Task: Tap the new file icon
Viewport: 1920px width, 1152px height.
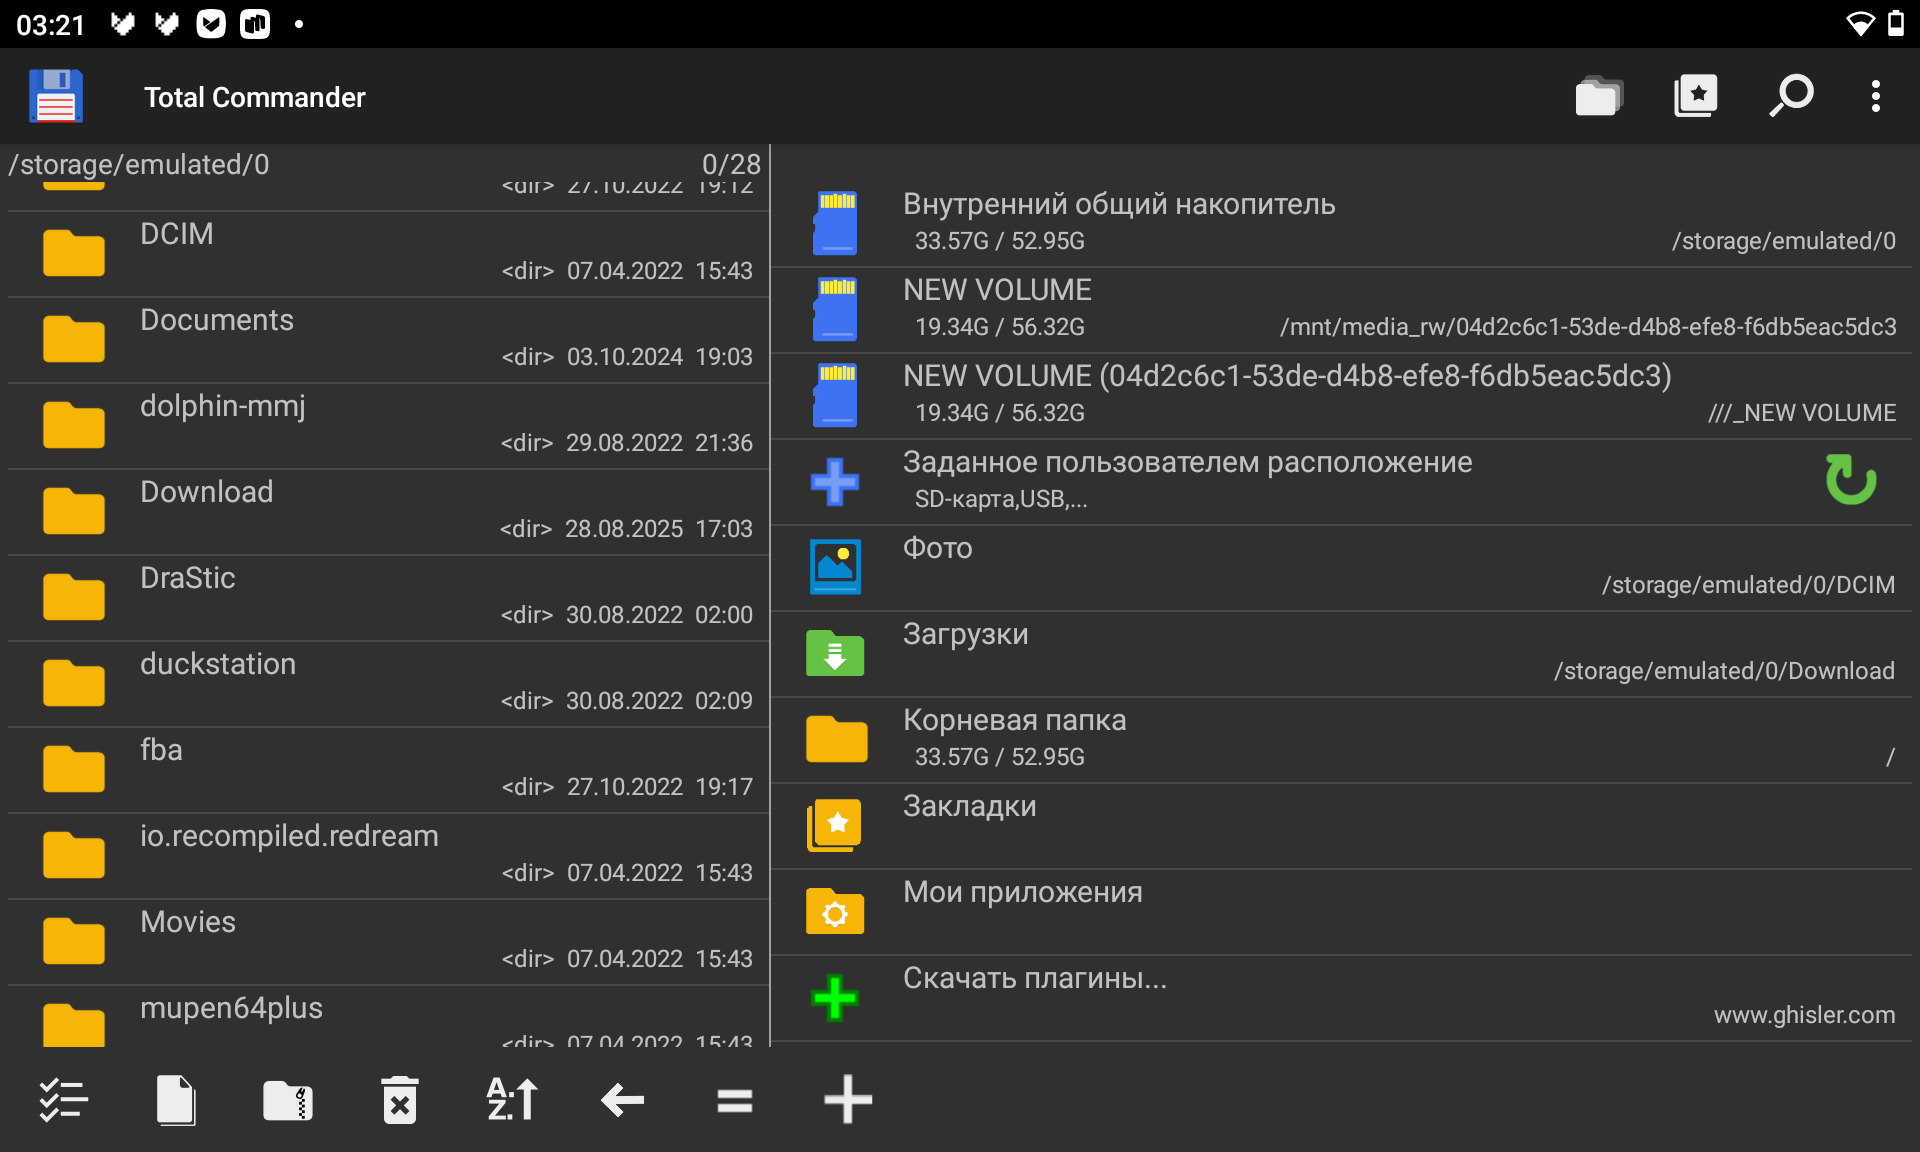Action: coord(176,1100)
